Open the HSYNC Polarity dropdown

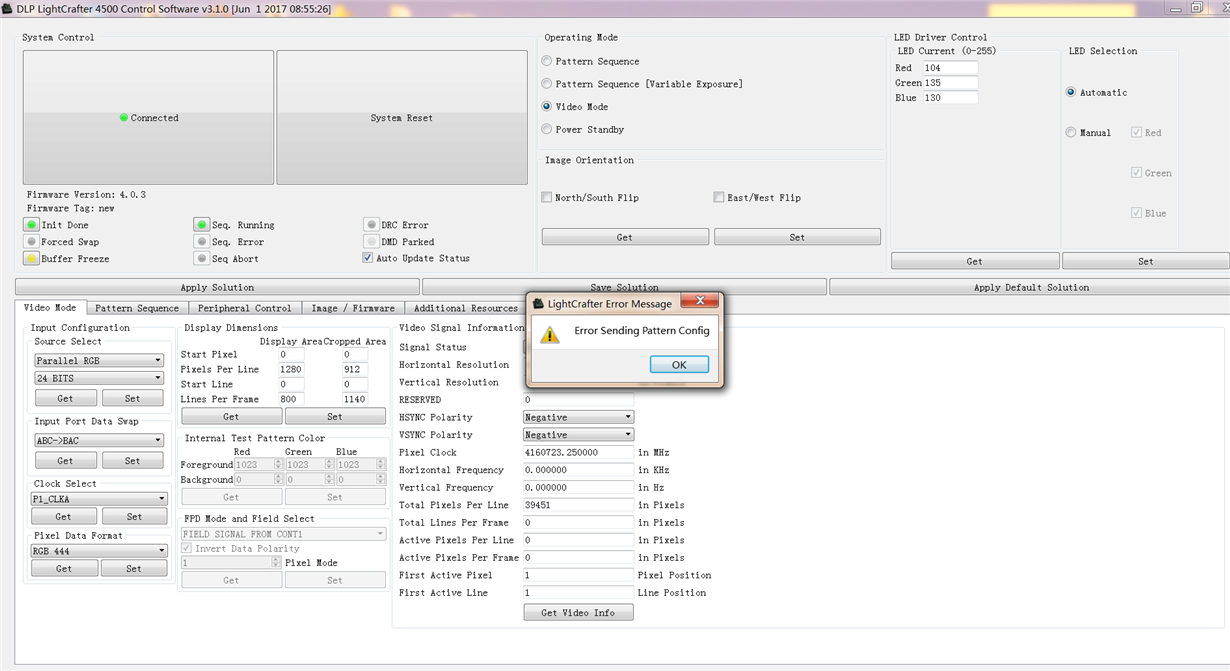(x=578, y=417)
